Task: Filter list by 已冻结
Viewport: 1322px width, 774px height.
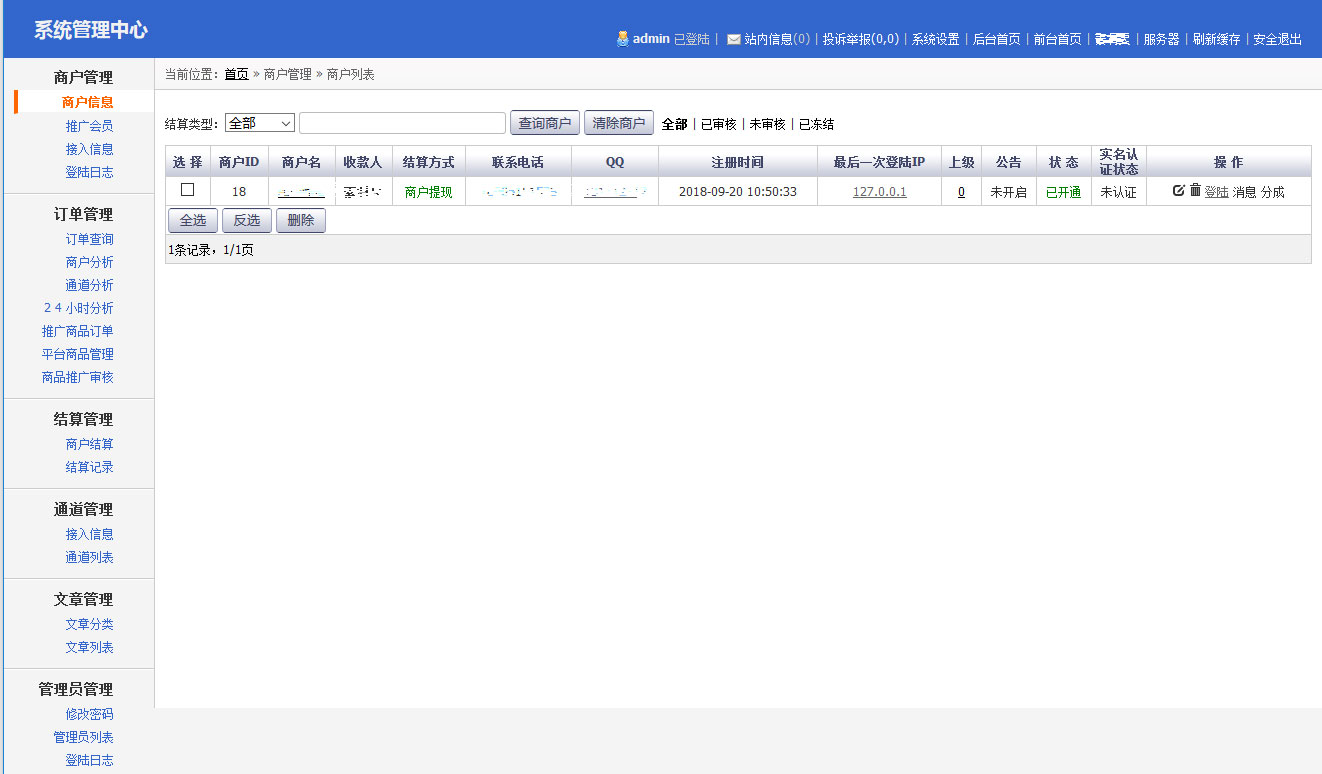Action: click(816, 124)
